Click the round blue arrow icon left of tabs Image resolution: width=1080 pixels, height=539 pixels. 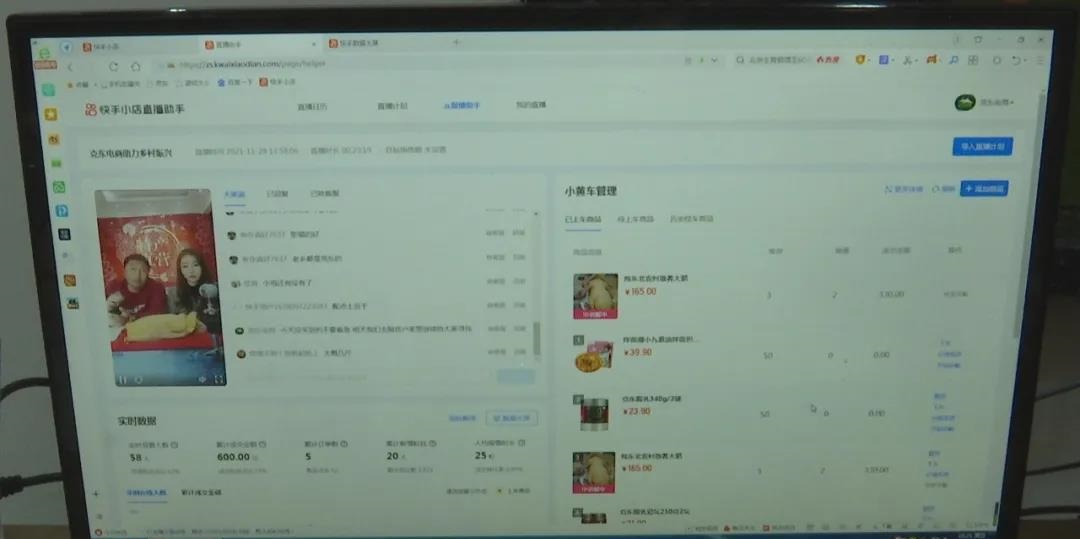point(67,47)
